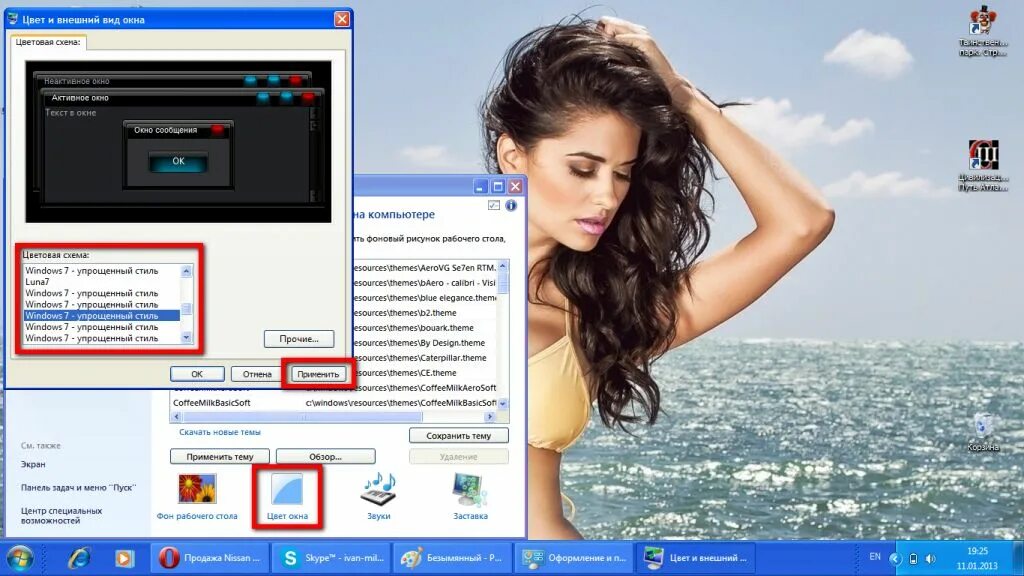The height and width of the screenshot is (576, 1024).
Task: Select the By Design.theme row
Action: coord(424,343)
